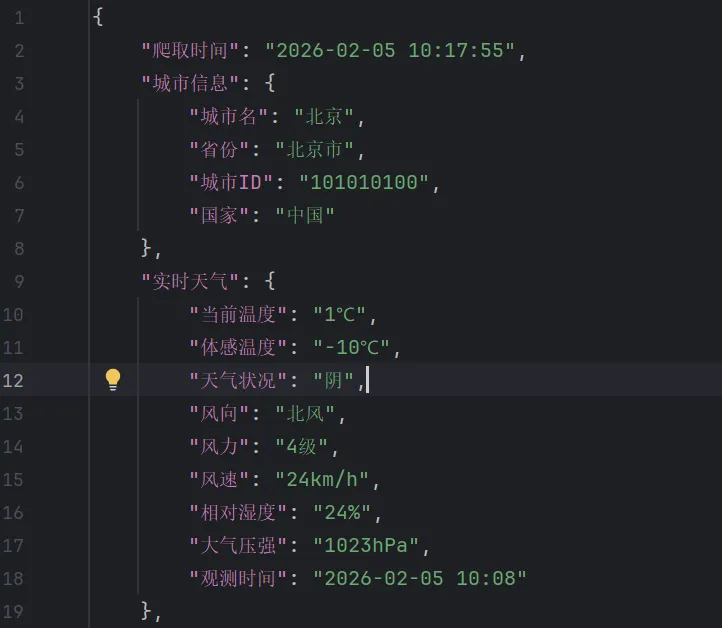The width and height of the screenshot is (722, 628).
Task: Click line number 1 in the gutter
Action: click(x=19, y=18)
